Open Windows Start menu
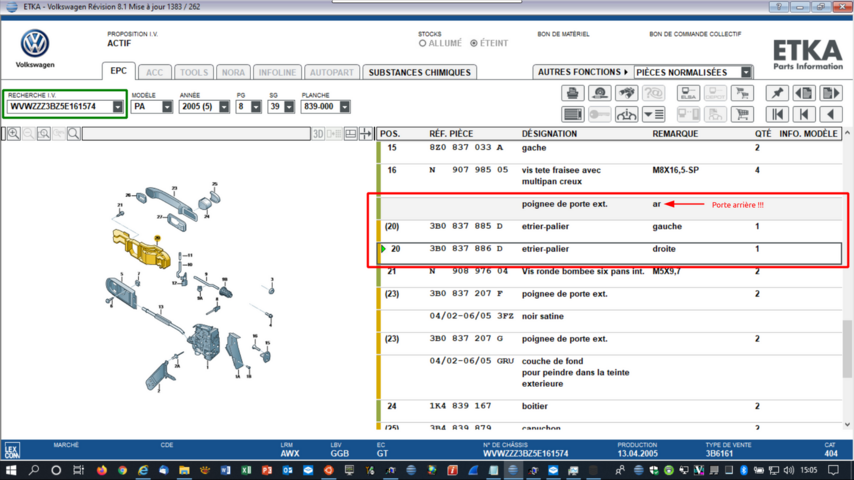The width and height of the screenshot is (854, 480). 11,470
